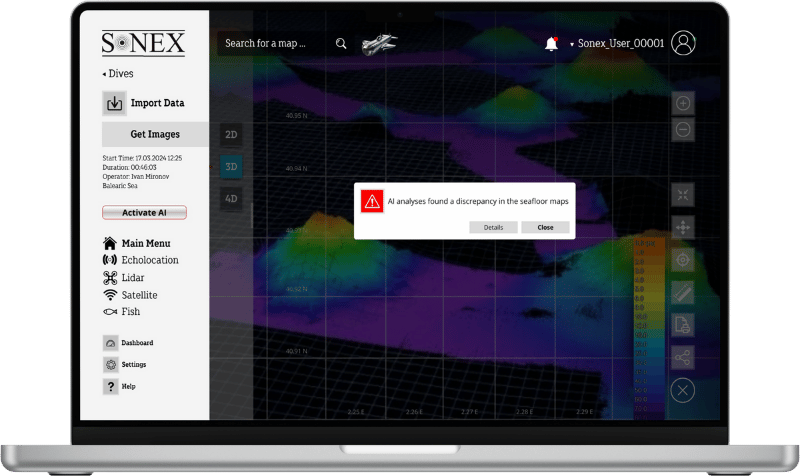
Task: Click the magnifier search icon
Action: pos(341,44)
